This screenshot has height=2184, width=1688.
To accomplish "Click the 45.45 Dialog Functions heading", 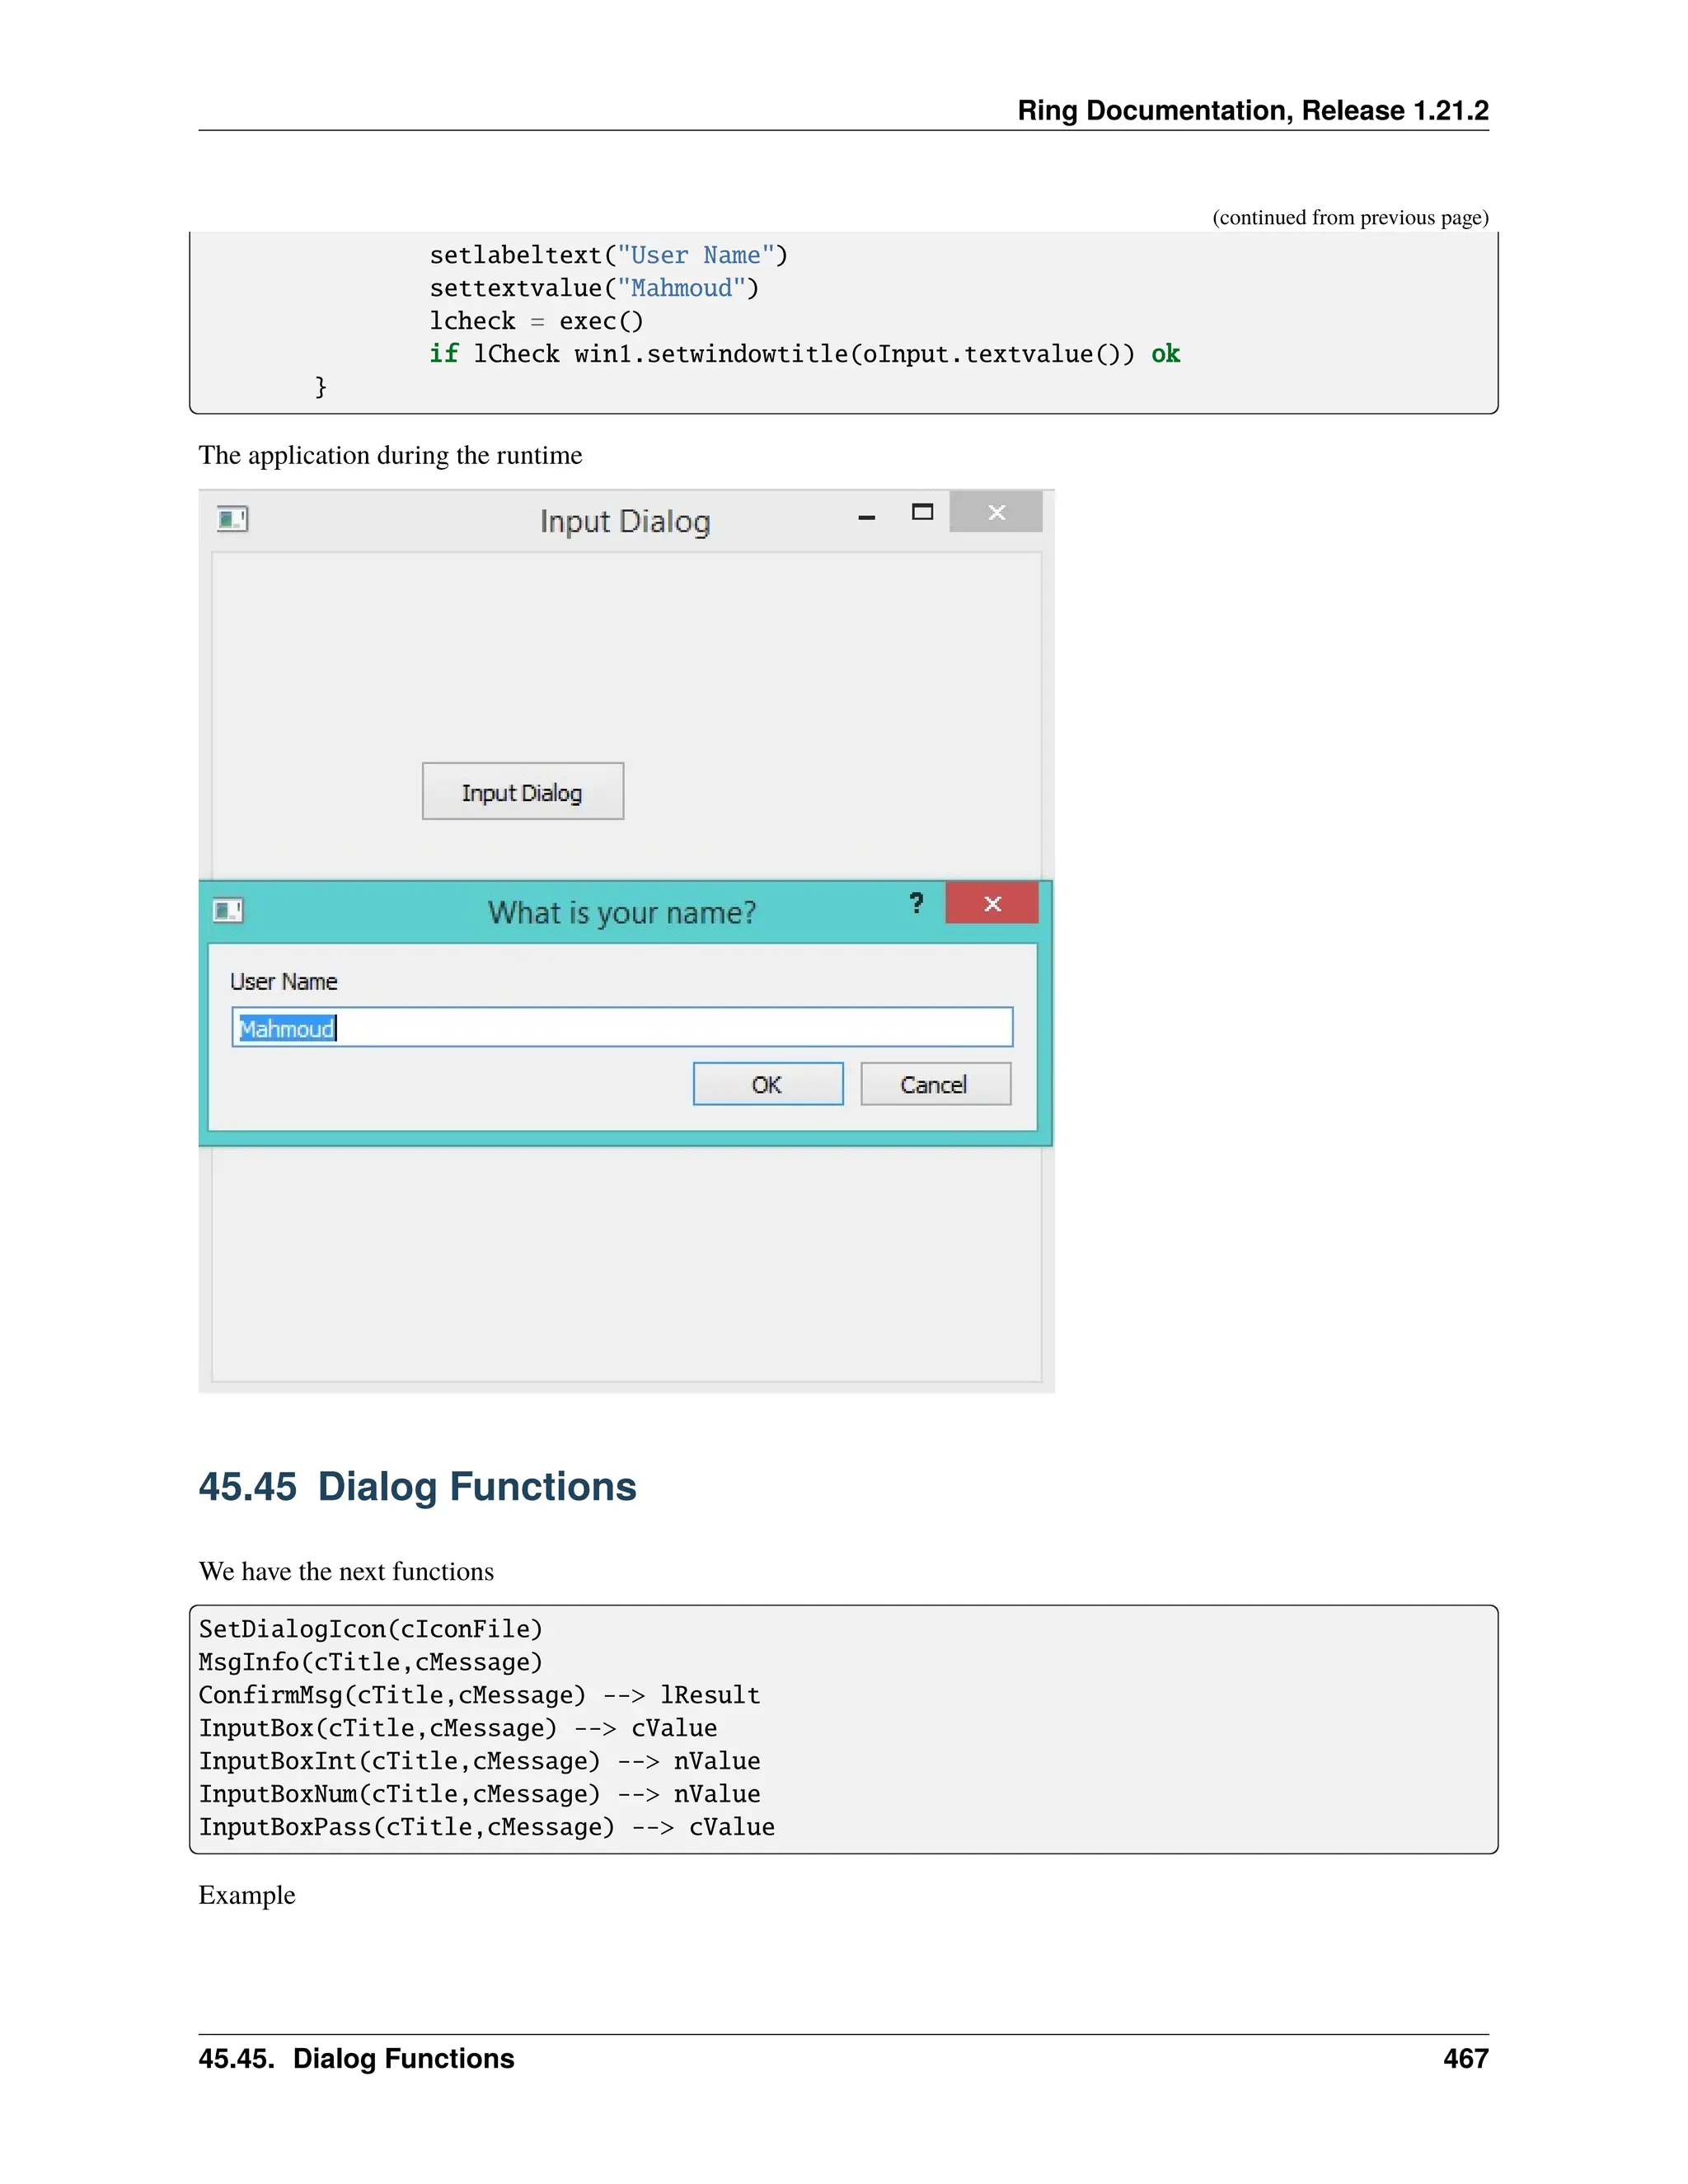I will 417,1487.
